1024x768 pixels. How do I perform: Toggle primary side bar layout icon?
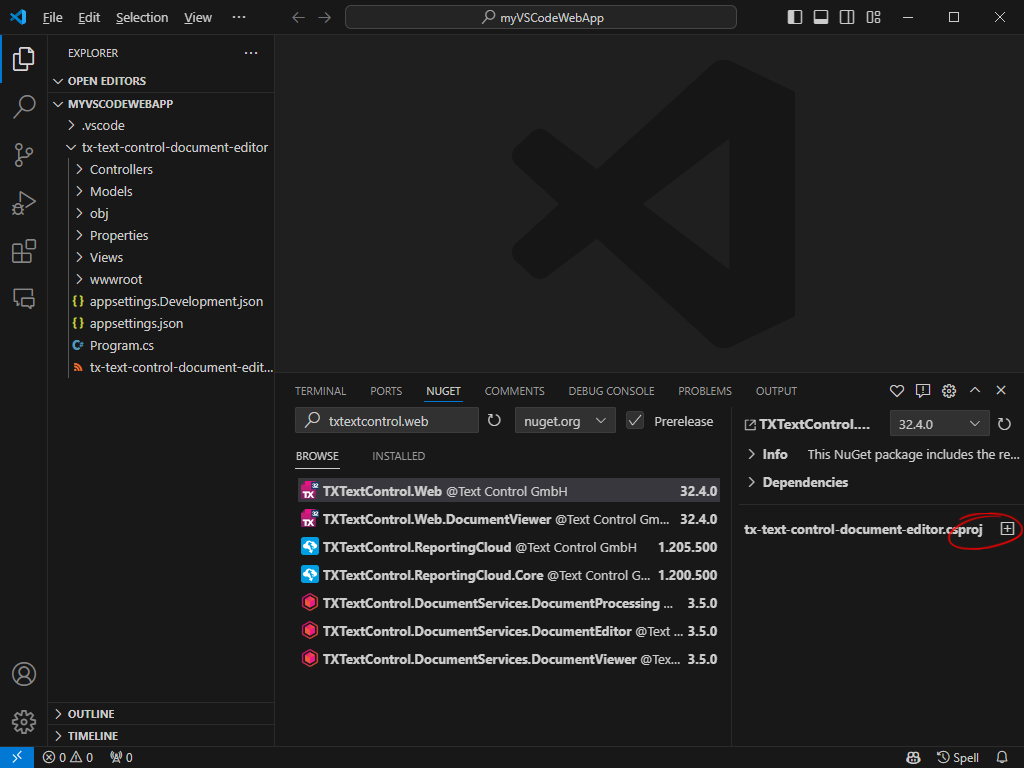(795, 18)
